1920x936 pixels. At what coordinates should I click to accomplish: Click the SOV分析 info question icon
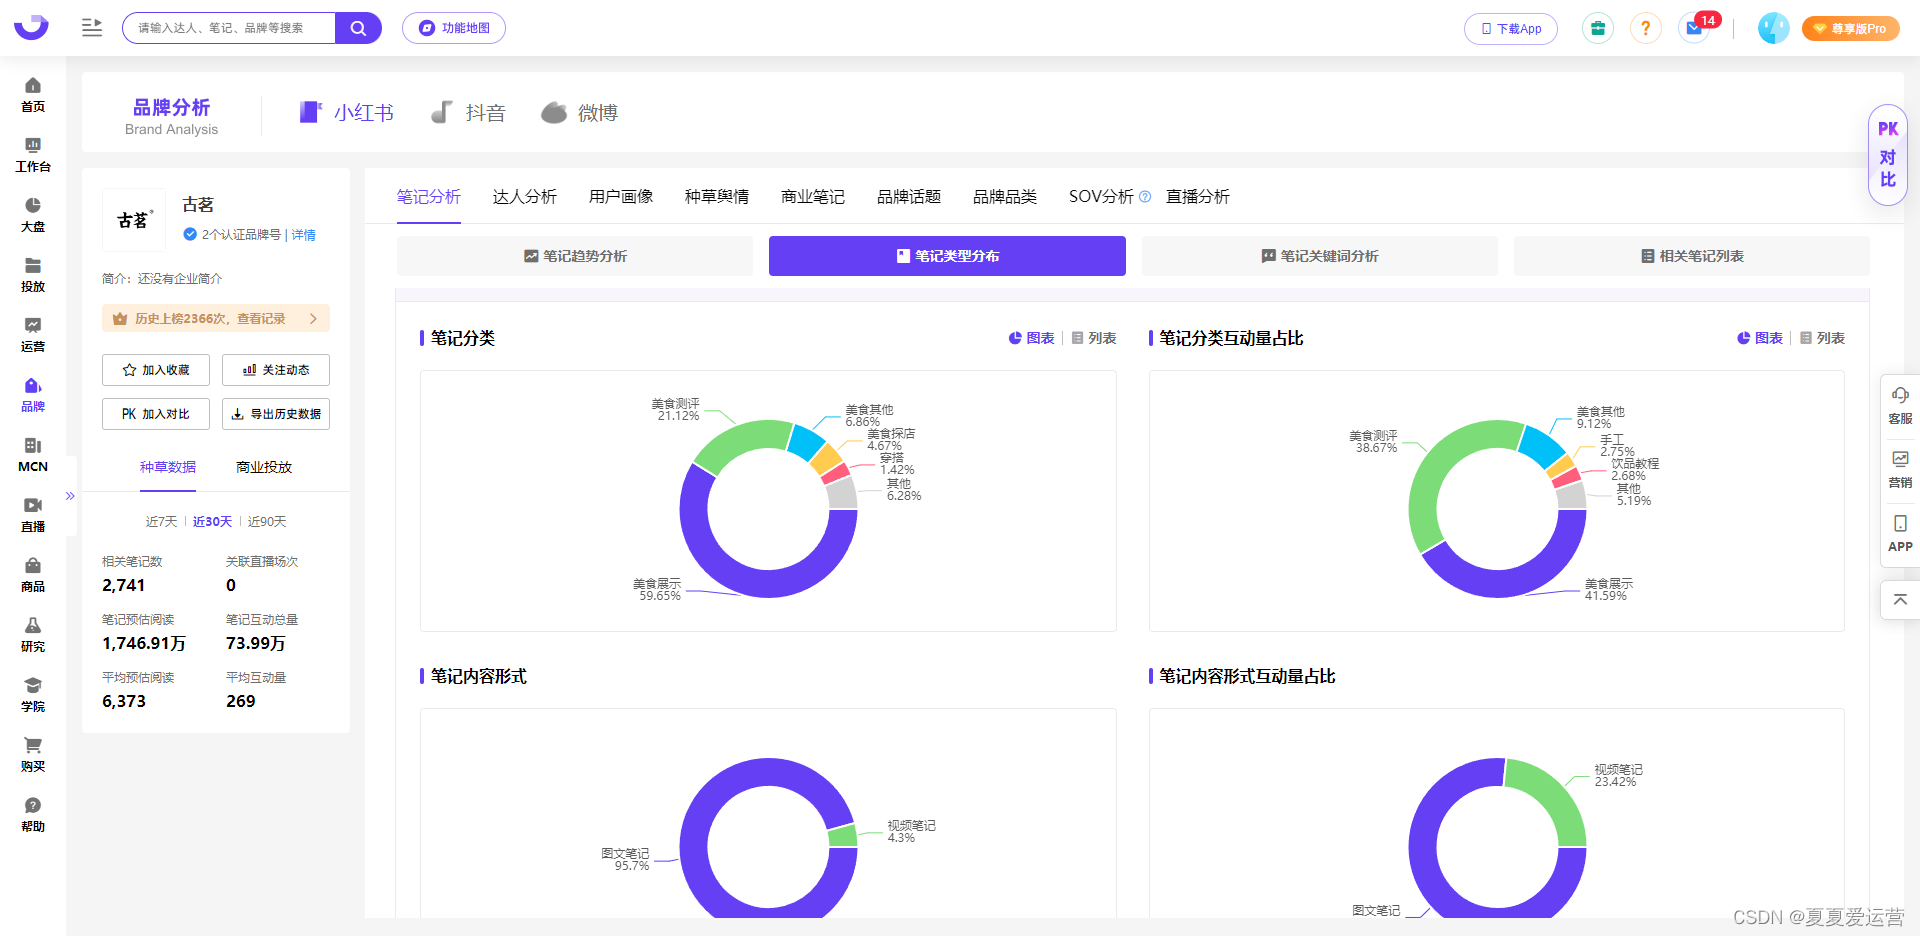1145,197
